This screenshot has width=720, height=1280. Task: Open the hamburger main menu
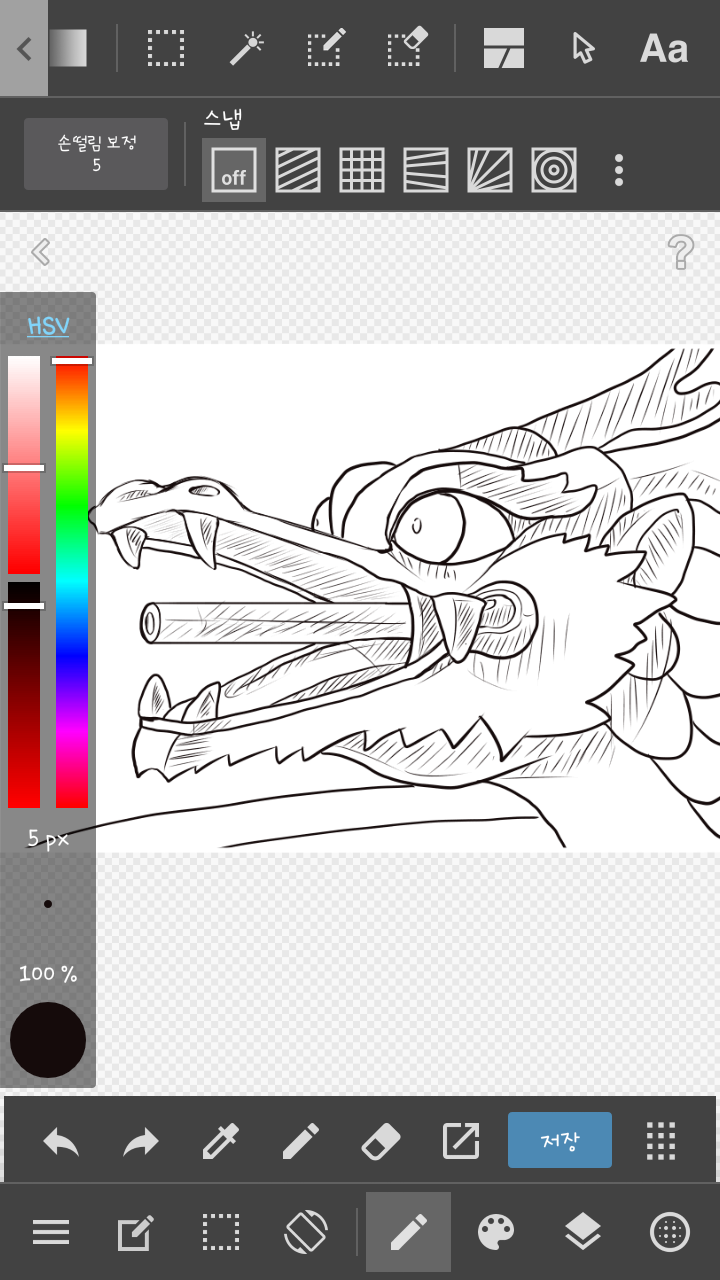click(x=51, y=1232)
